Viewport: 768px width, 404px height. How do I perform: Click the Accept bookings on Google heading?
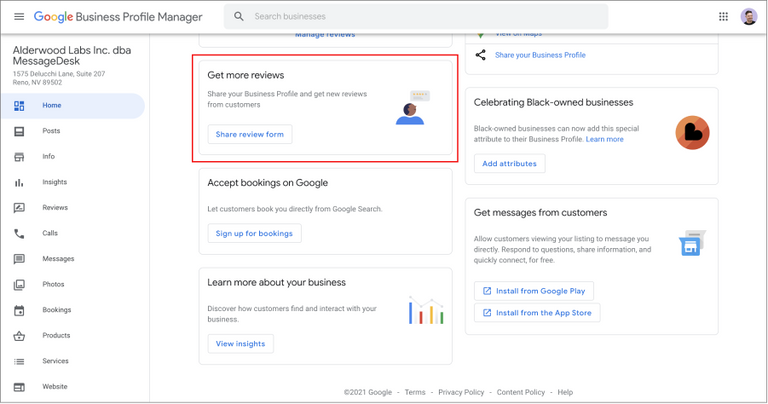coord(267,183)
